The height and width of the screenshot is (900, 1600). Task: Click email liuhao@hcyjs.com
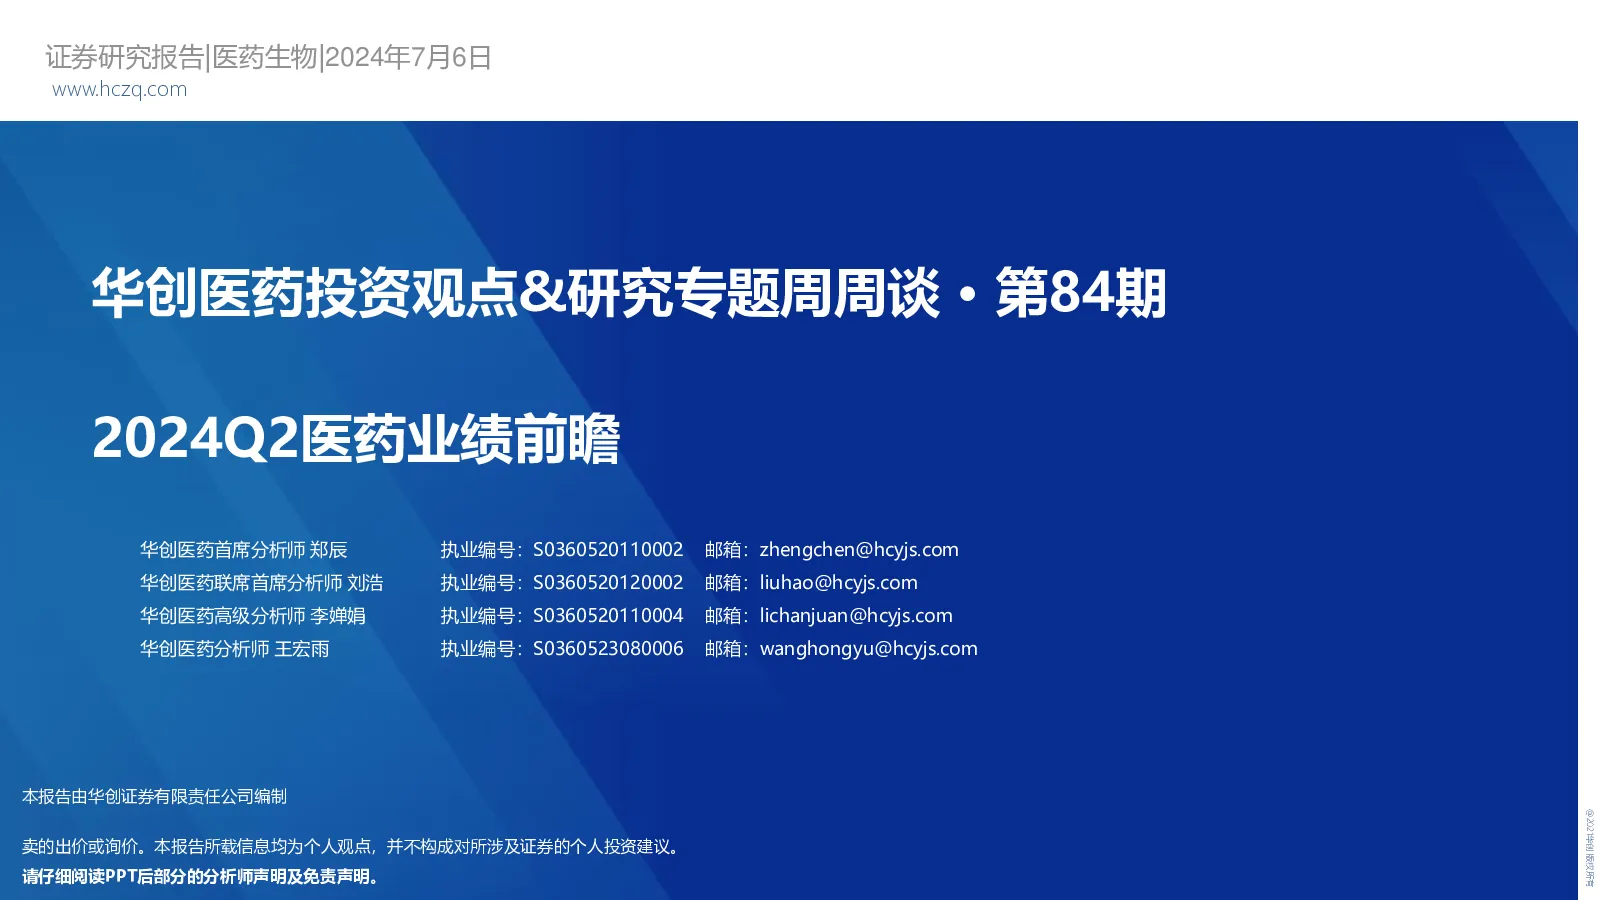[x=838, y=583]
